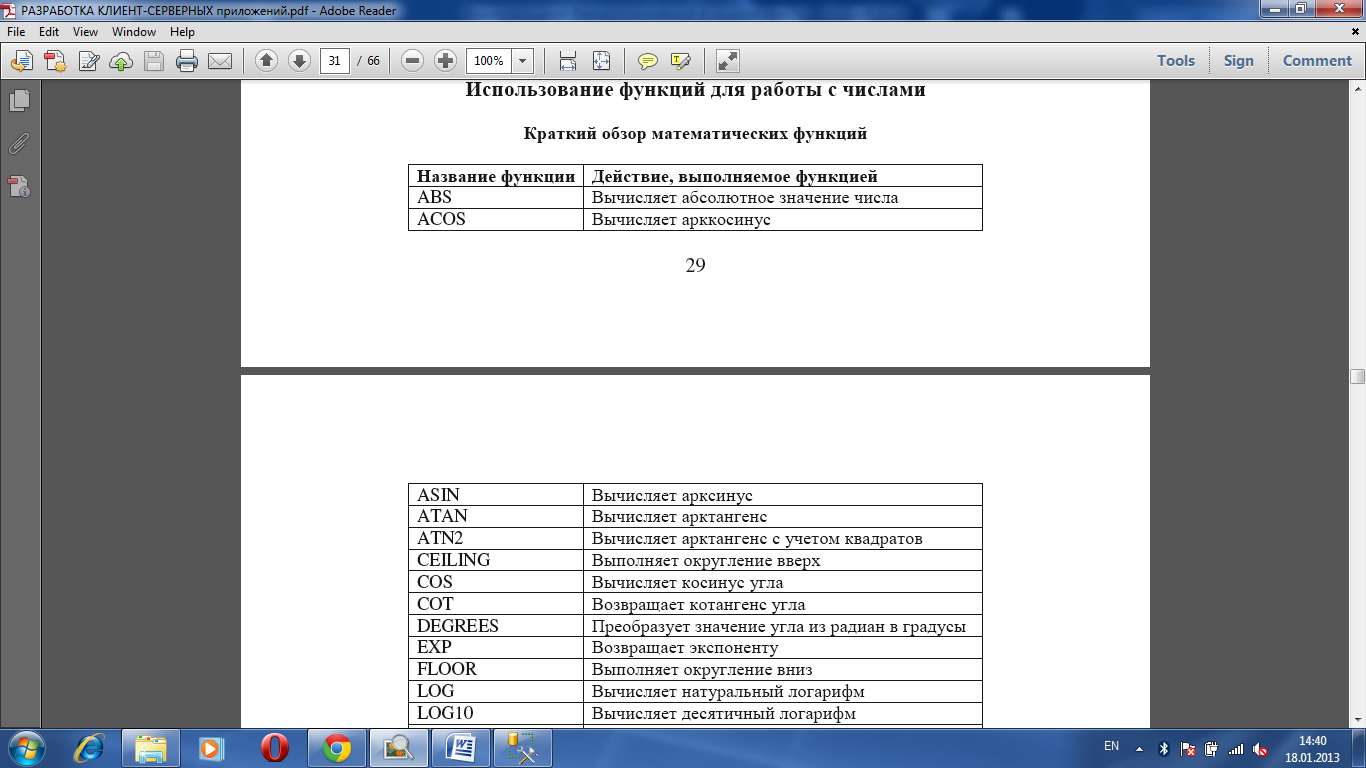Open Windows Explorer from the taskbar
The width and height of the screenshot is (1366, 768).
[x=151, y=748]
